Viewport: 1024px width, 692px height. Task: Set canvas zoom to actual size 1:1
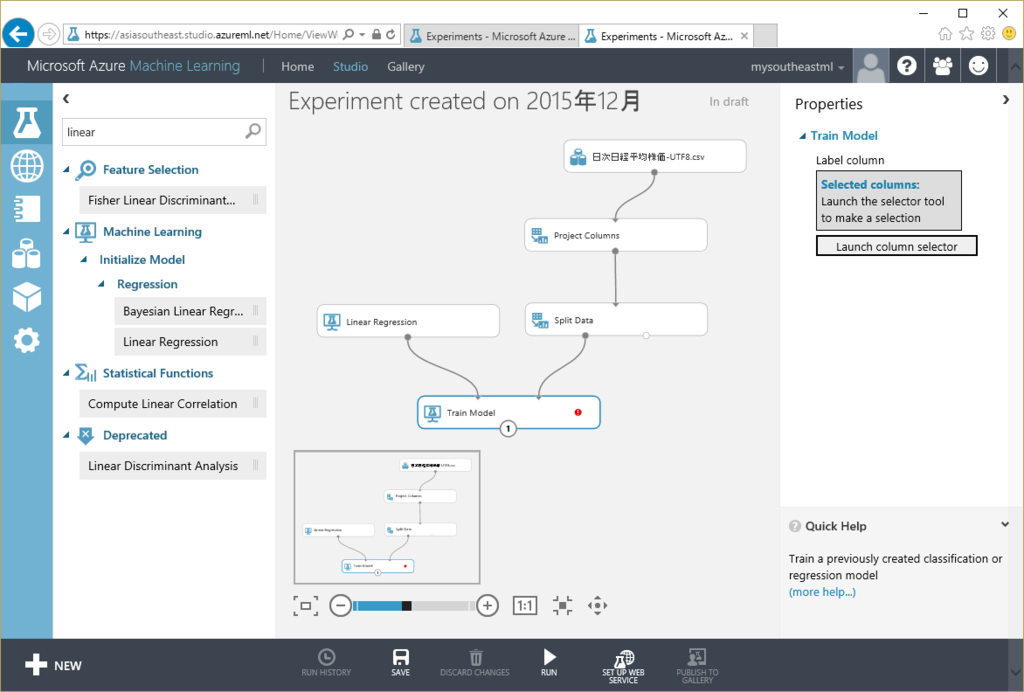(525, 606)
